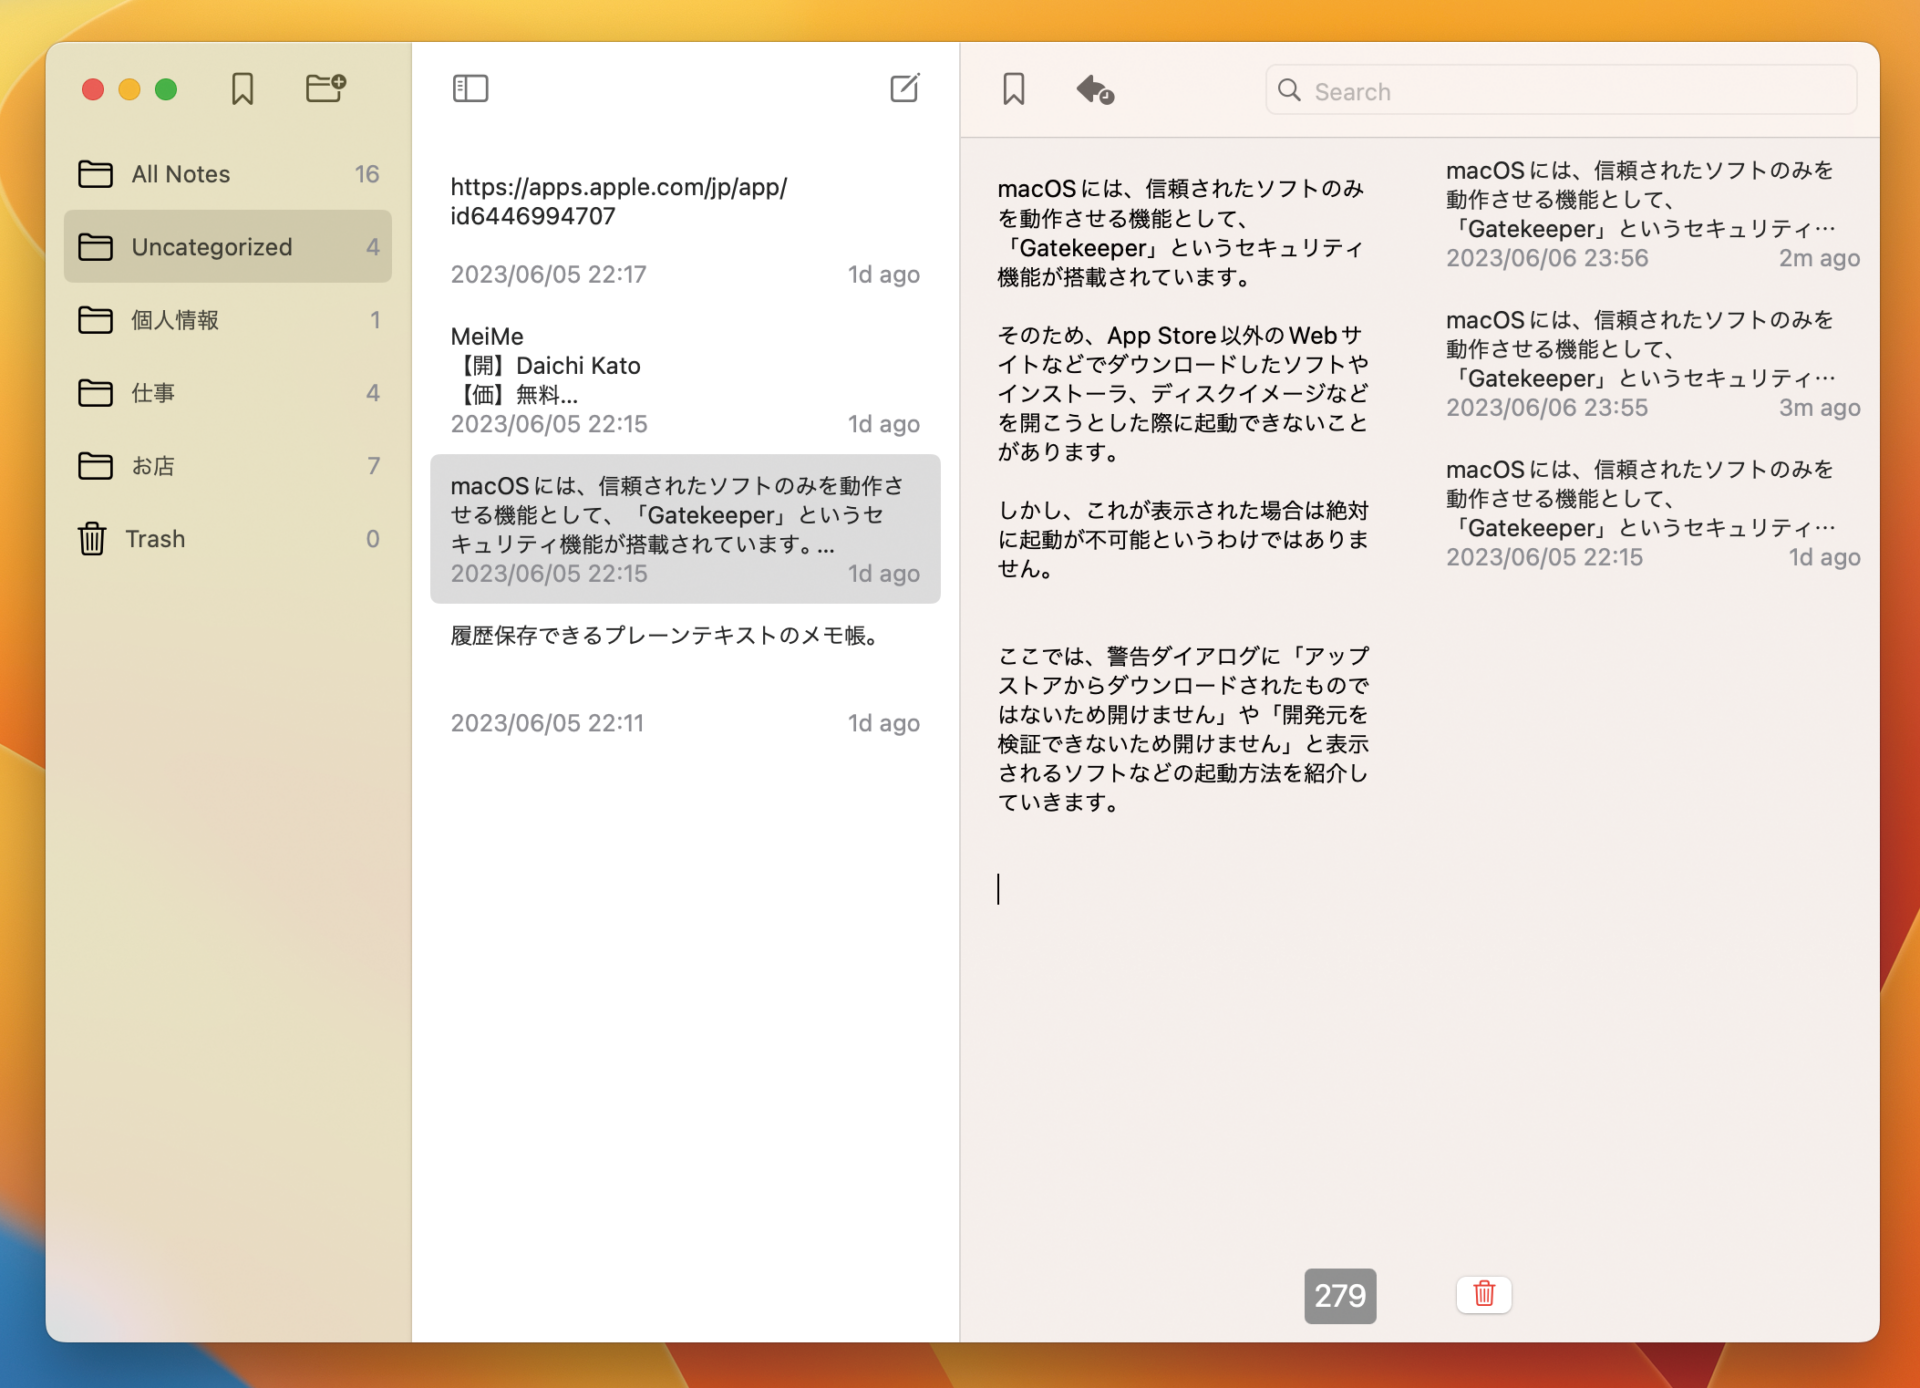Screen dimensions: 1920x1388
Task: Click the Trash bin icon in the sidebar
Action: pyautogui.click(x=92, y=539)
